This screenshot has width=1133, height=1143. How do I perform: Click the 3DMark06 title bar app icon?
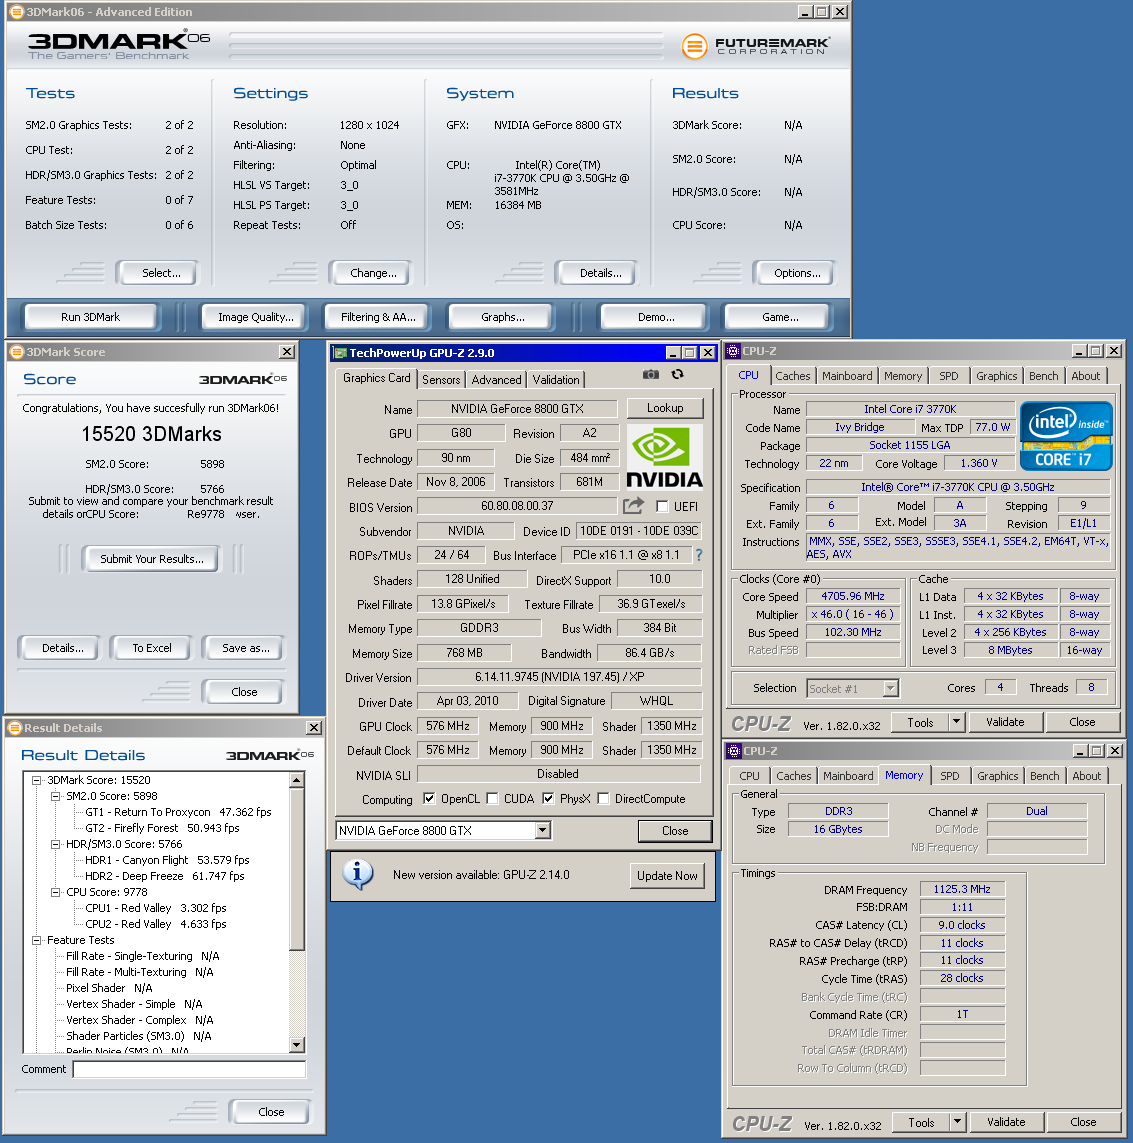tap(16, 12)
